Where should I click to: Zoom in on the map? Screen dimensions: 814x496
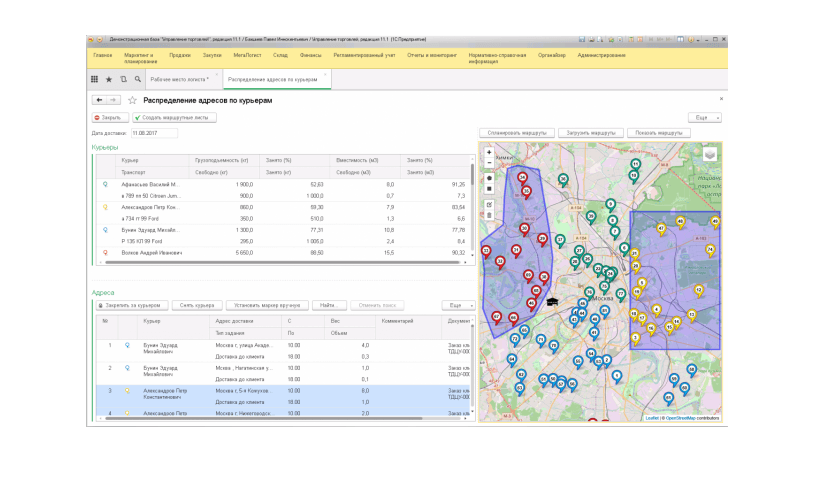489,152
